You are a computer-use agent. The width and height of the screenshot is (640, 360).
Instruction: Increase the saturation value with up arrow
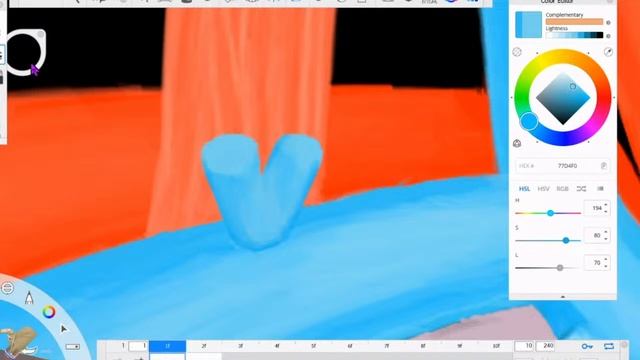(606, 232)
